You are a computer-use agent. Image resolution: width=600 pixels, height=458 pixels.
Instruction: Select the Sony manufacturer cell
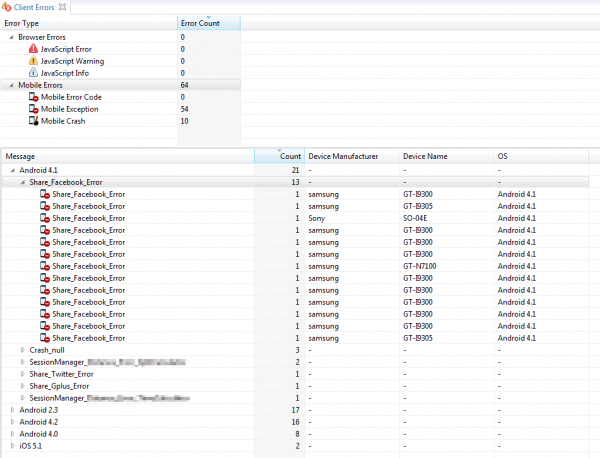316,218
